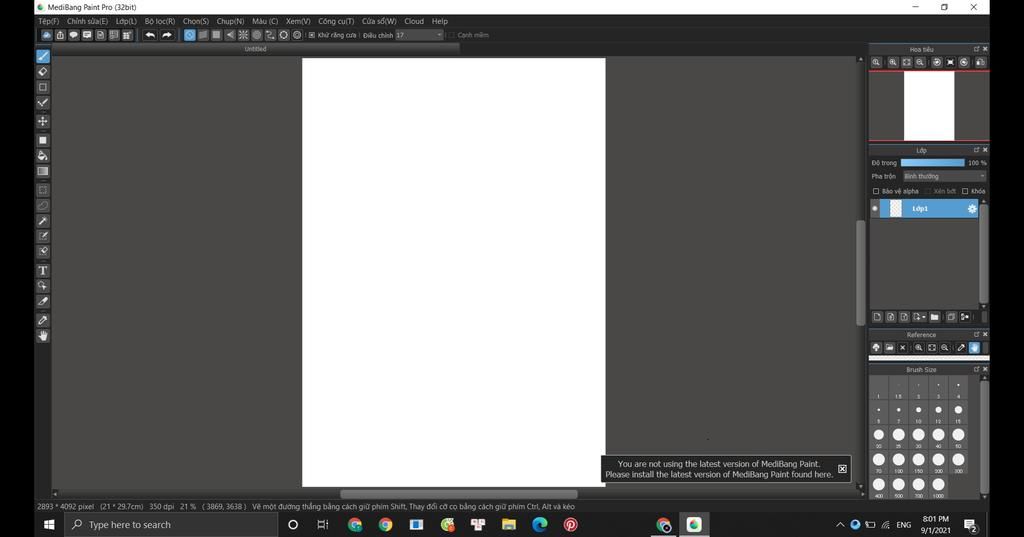Toggle the Cạnh mềm checkbox
The width and height of the screenshot is (1024, 537).
point(451,35)
